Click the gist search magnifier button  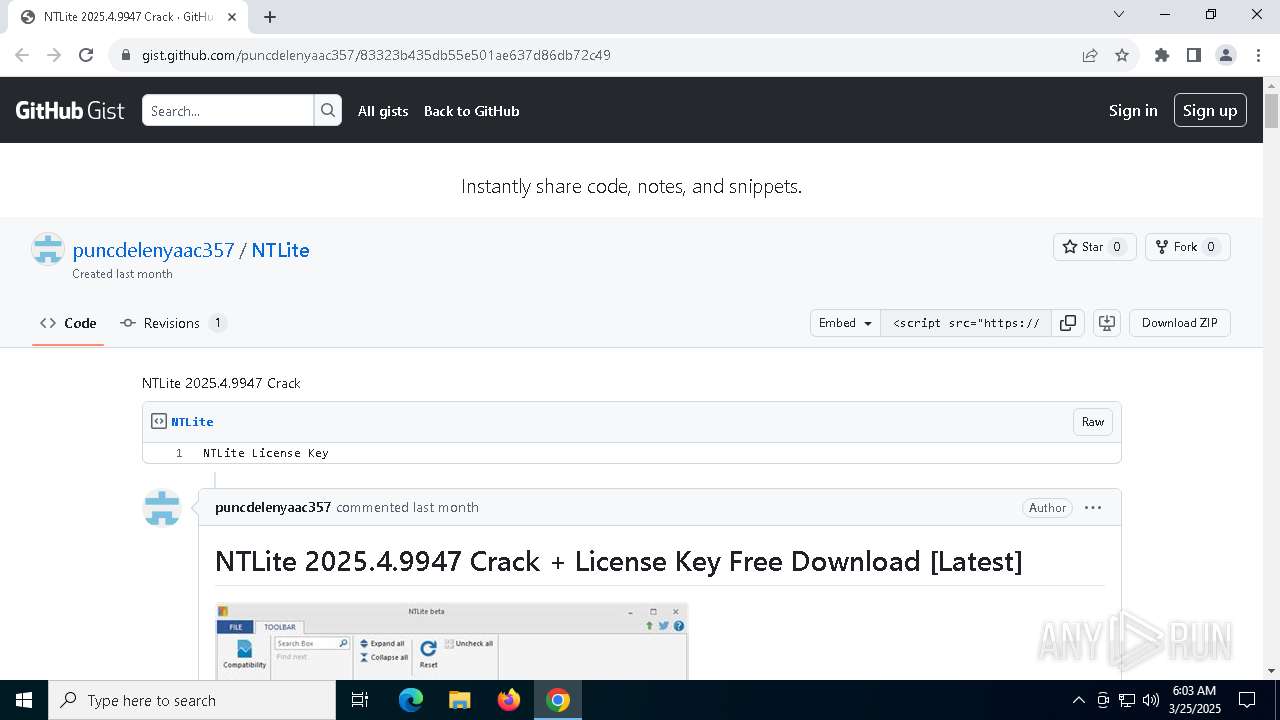[328, 111]
